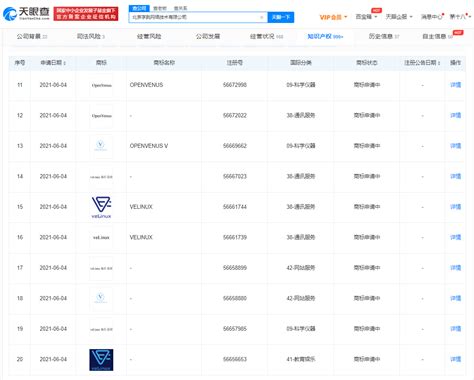This screenshot has height=380, width=474.
Task: Click the red official credit agency banner
Action: point(86,14)
